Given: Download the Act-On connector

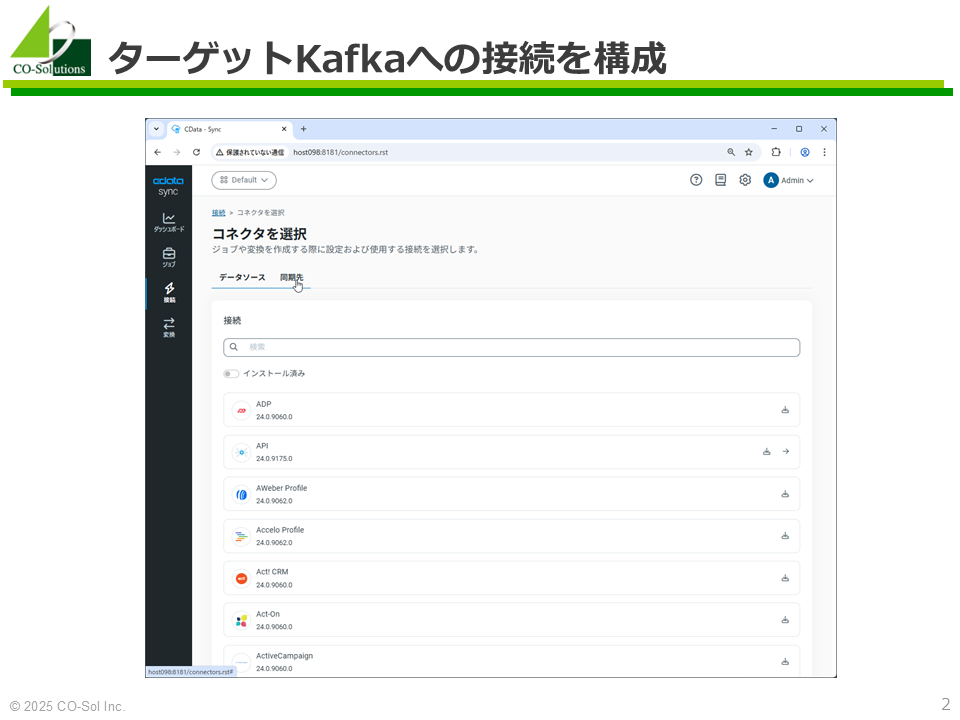Looking at the screenshot, I should coord(785,620).
